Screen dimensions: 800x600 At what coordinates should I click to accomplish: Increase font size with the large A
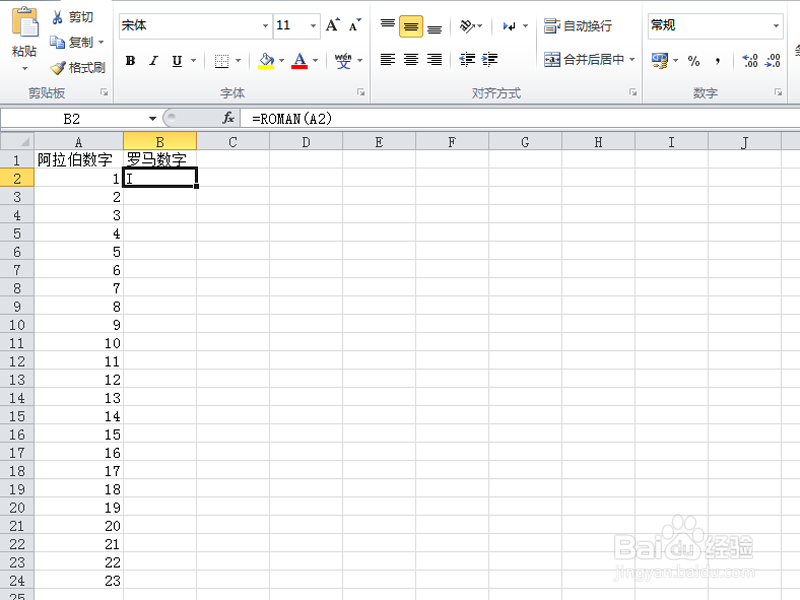coord(333,25)
